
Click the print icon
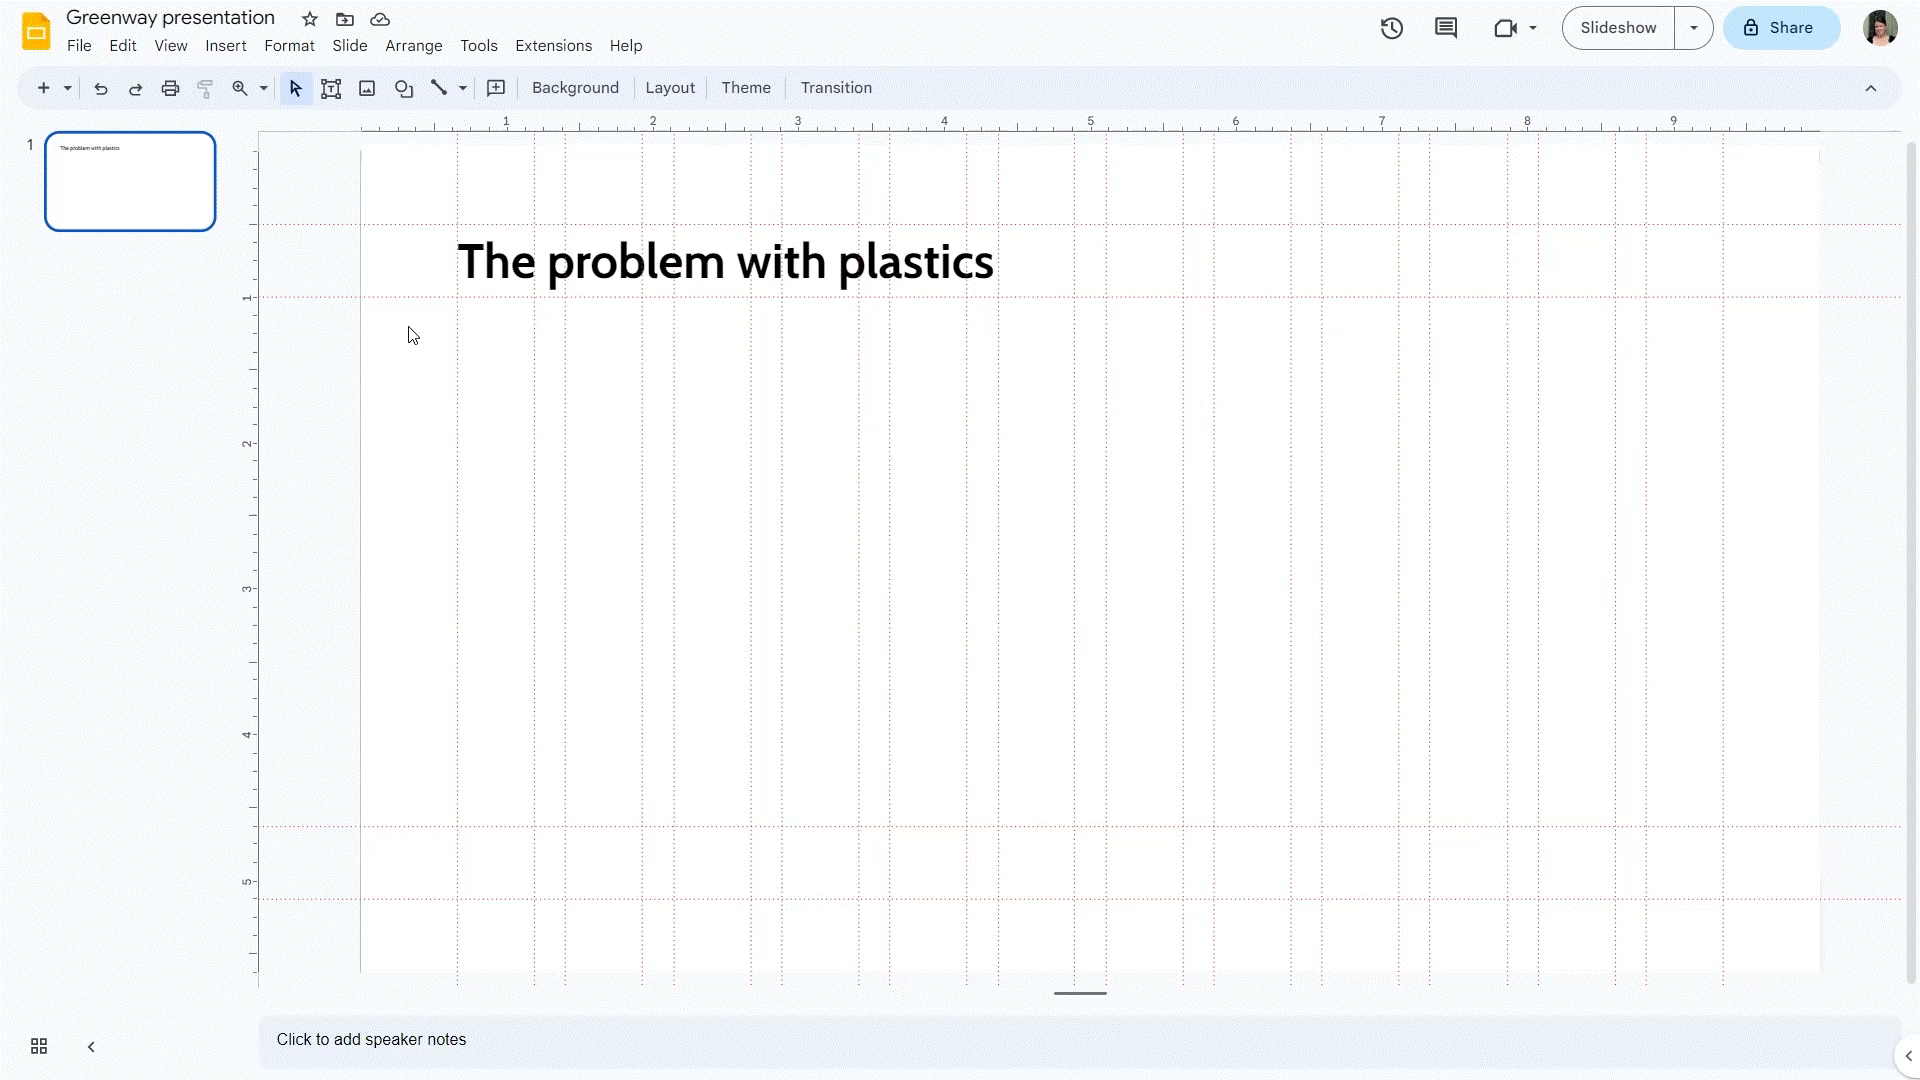click(x=170, y=87)
